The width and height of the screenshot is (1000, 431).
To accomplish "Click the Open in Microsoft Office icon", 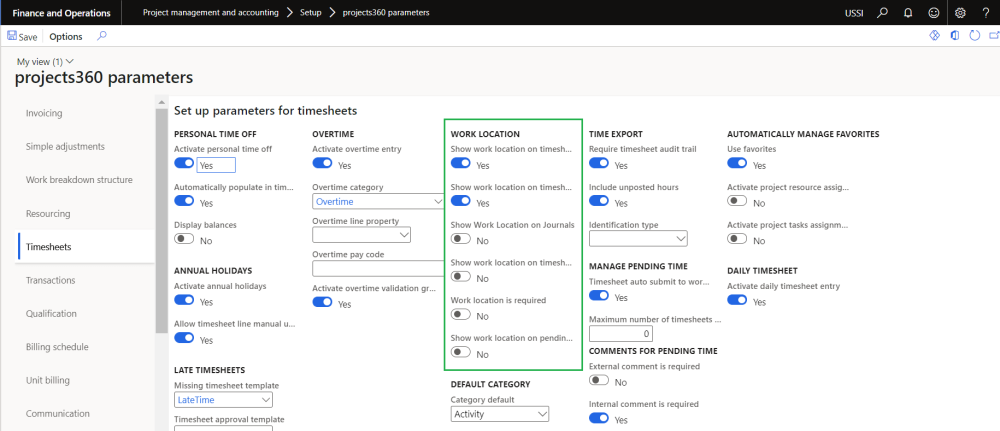I will coord(954,36).
